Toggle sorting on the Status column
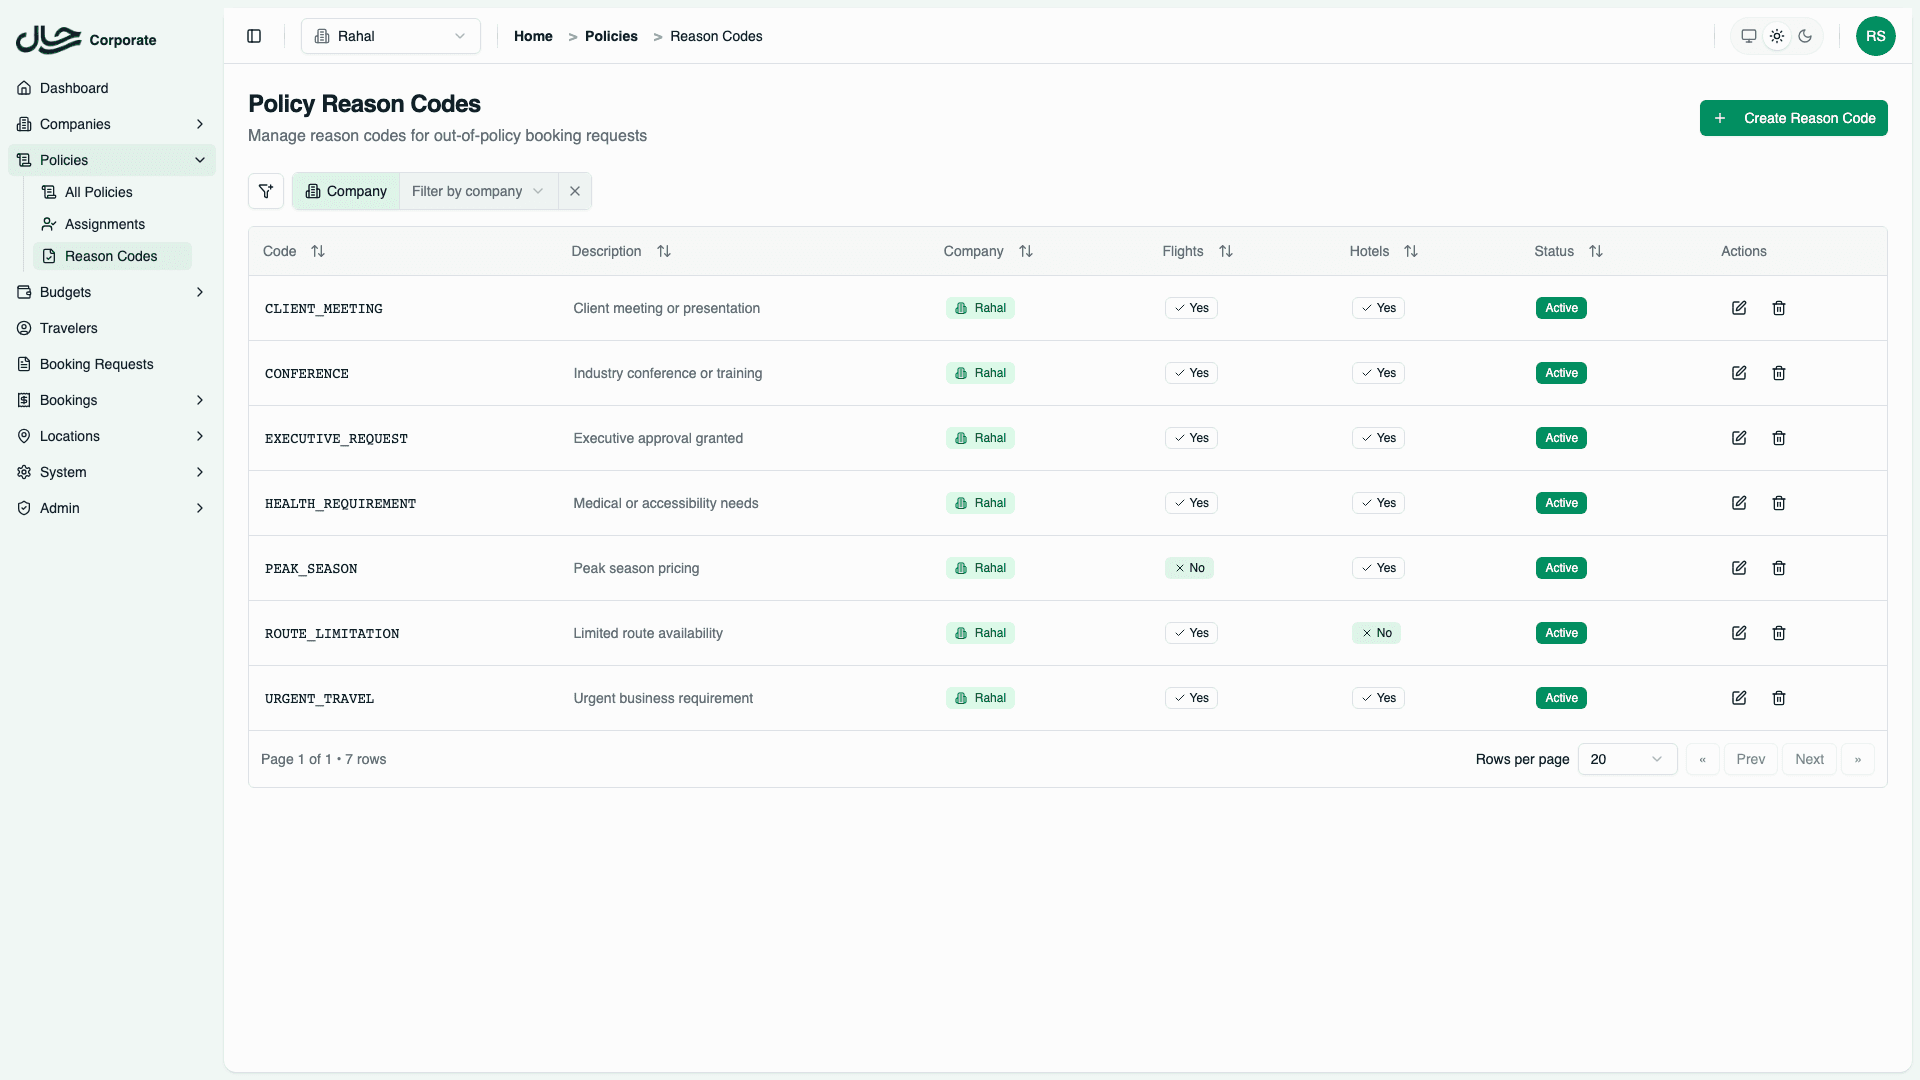Screen dimensions: 1920x1080 click(x=1595, y=251)
